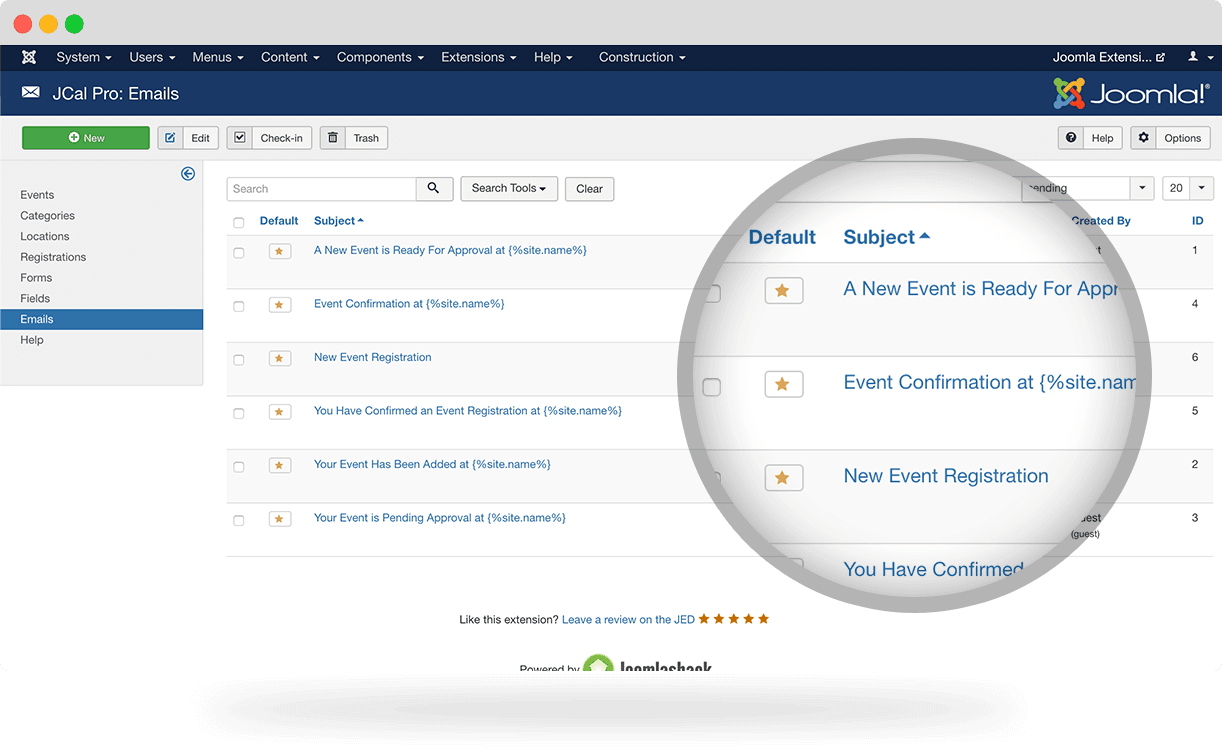
Task: Collapse the sidebar with the arrow icon
Action: (x=188, y=174)
